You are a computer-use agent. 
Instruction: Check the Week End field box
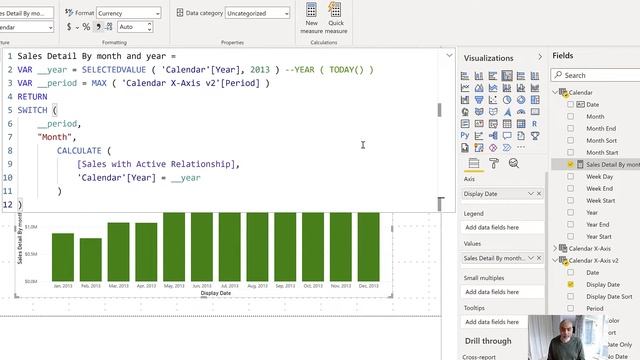click(571, 189)
